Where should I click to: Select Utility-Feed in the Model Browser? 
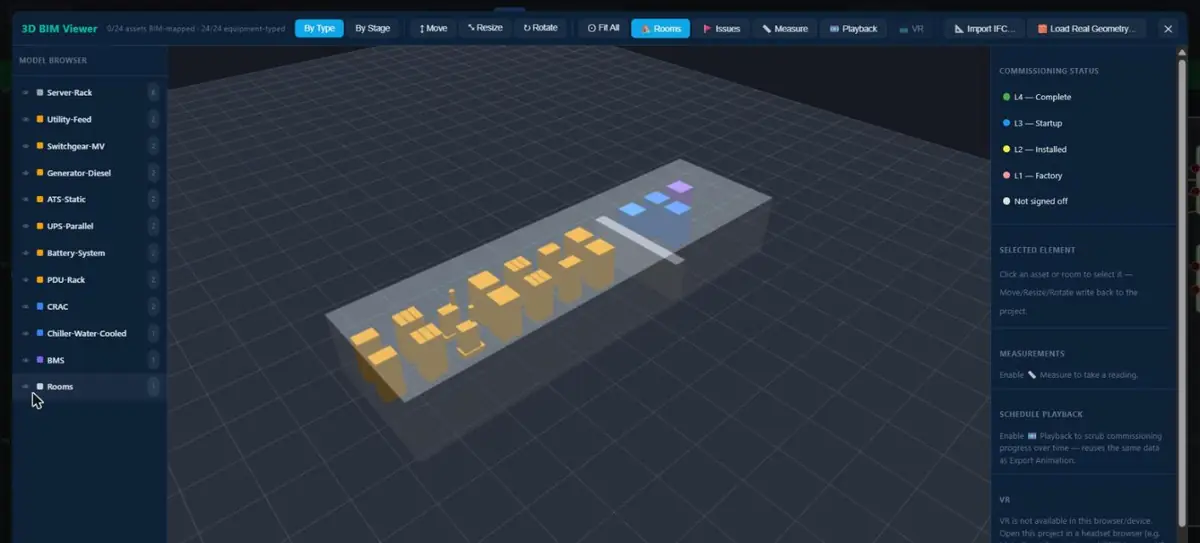[69, 119]
